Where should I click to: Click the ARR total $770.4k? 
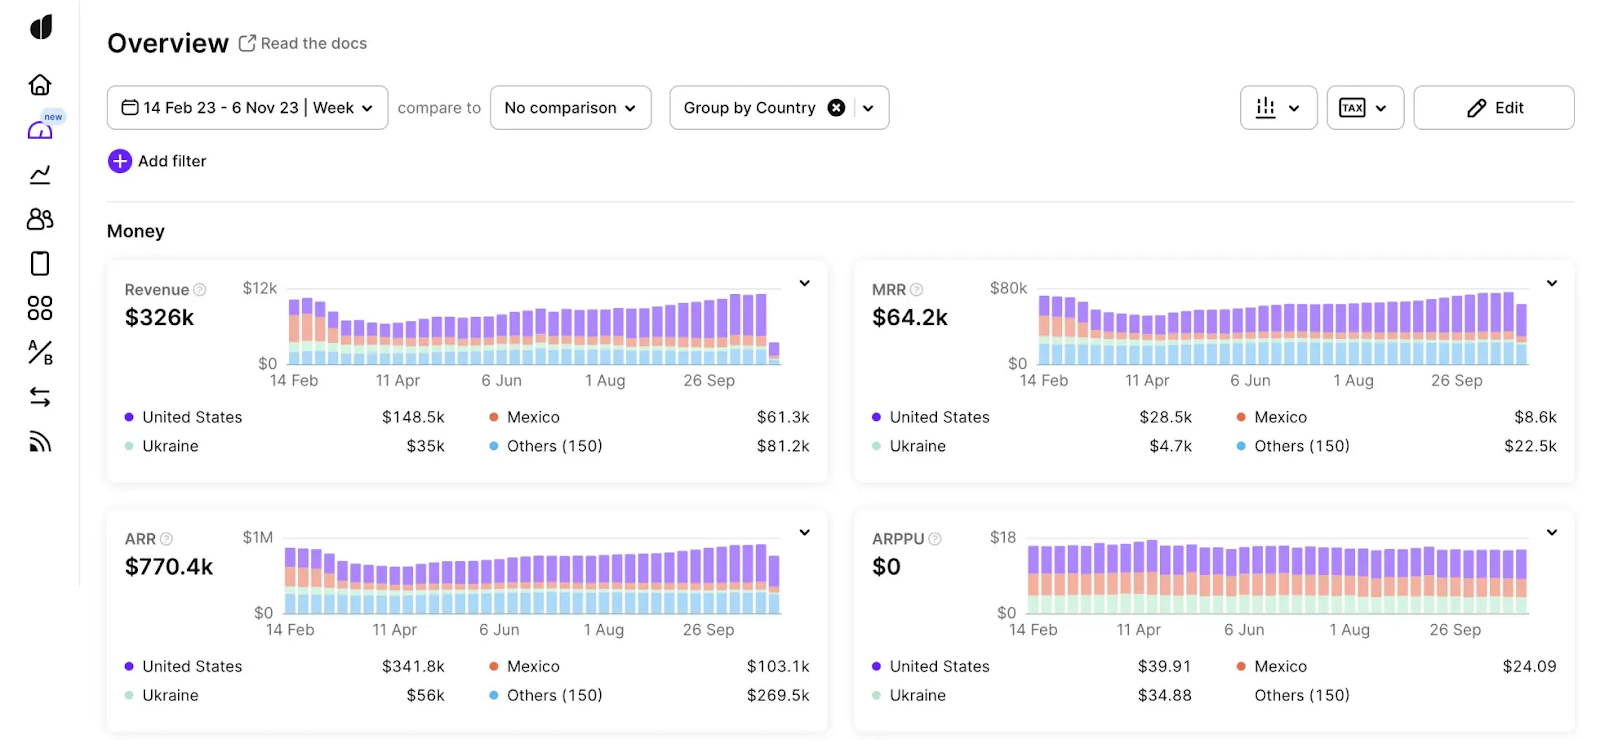[x=169, y=567]
